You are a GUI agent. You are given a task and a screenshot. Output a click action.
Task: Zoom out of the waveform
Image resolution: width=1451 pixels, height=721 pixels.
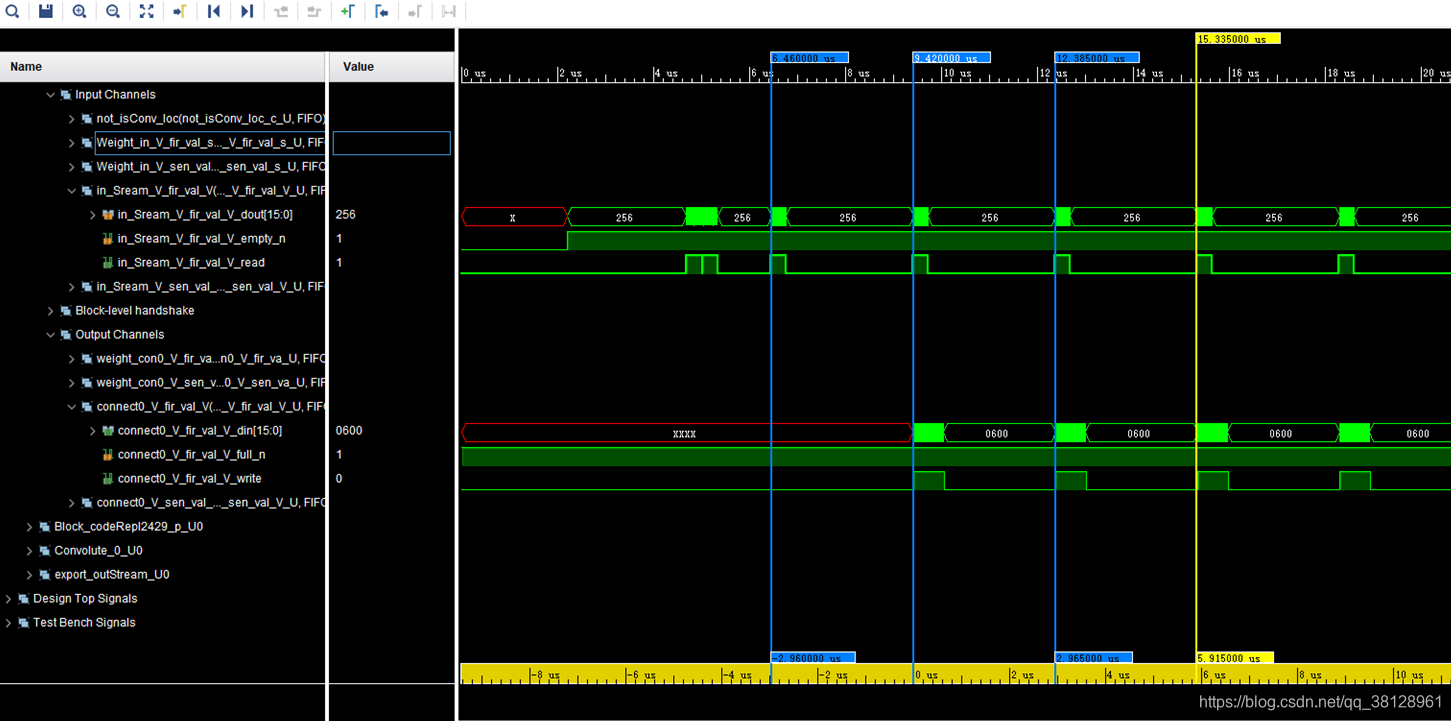pos(113,11)
